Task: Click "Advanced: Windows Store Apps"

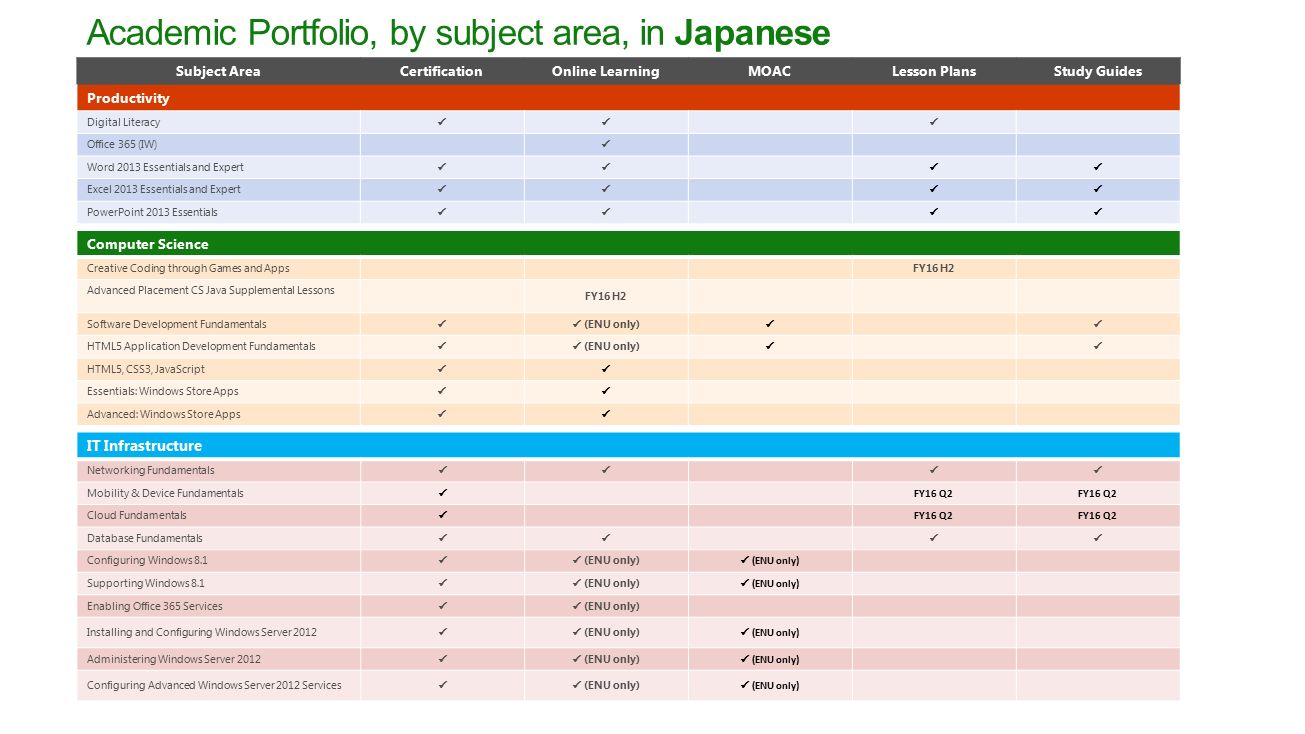Action: pos(164,414)
